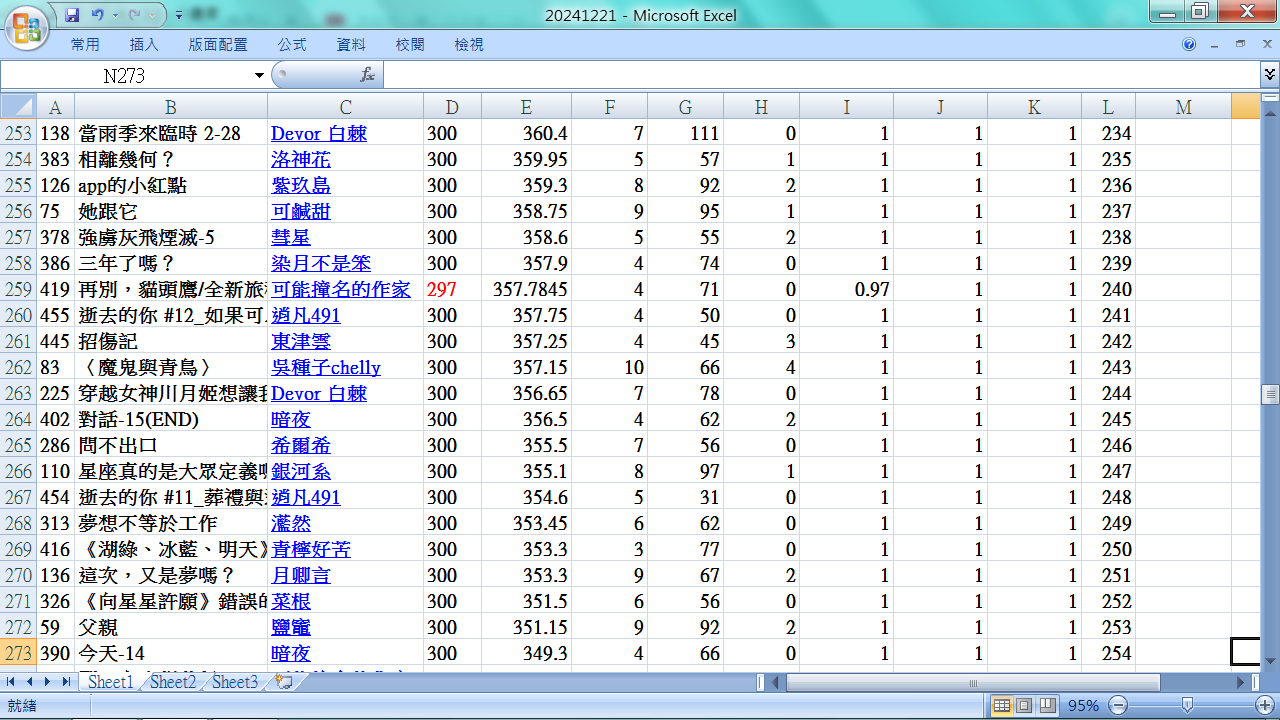Select column M header
The width and height of the screenshot is (1280, 720).
click(1183, 107)
